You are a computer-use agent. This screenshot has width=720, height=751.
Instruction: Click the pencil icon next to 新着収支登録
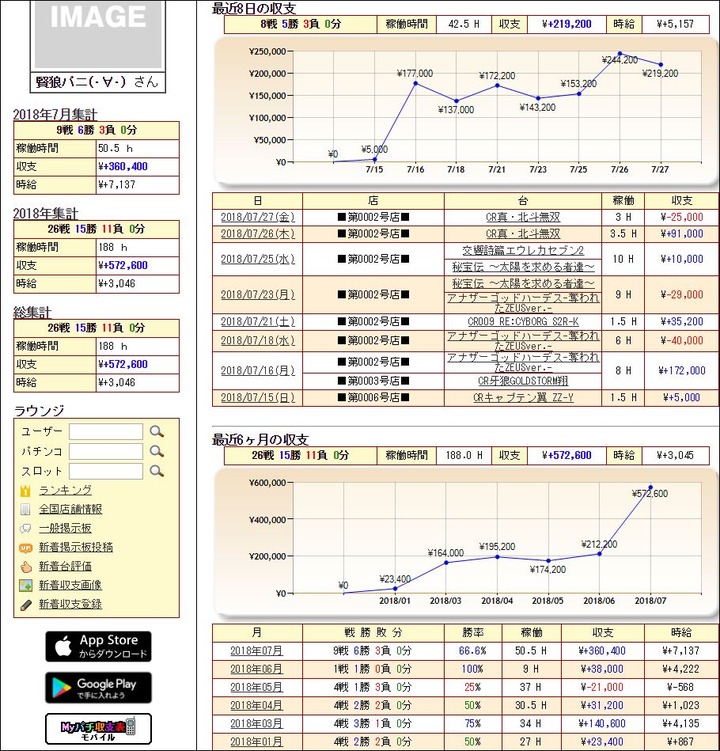(25, 604)
